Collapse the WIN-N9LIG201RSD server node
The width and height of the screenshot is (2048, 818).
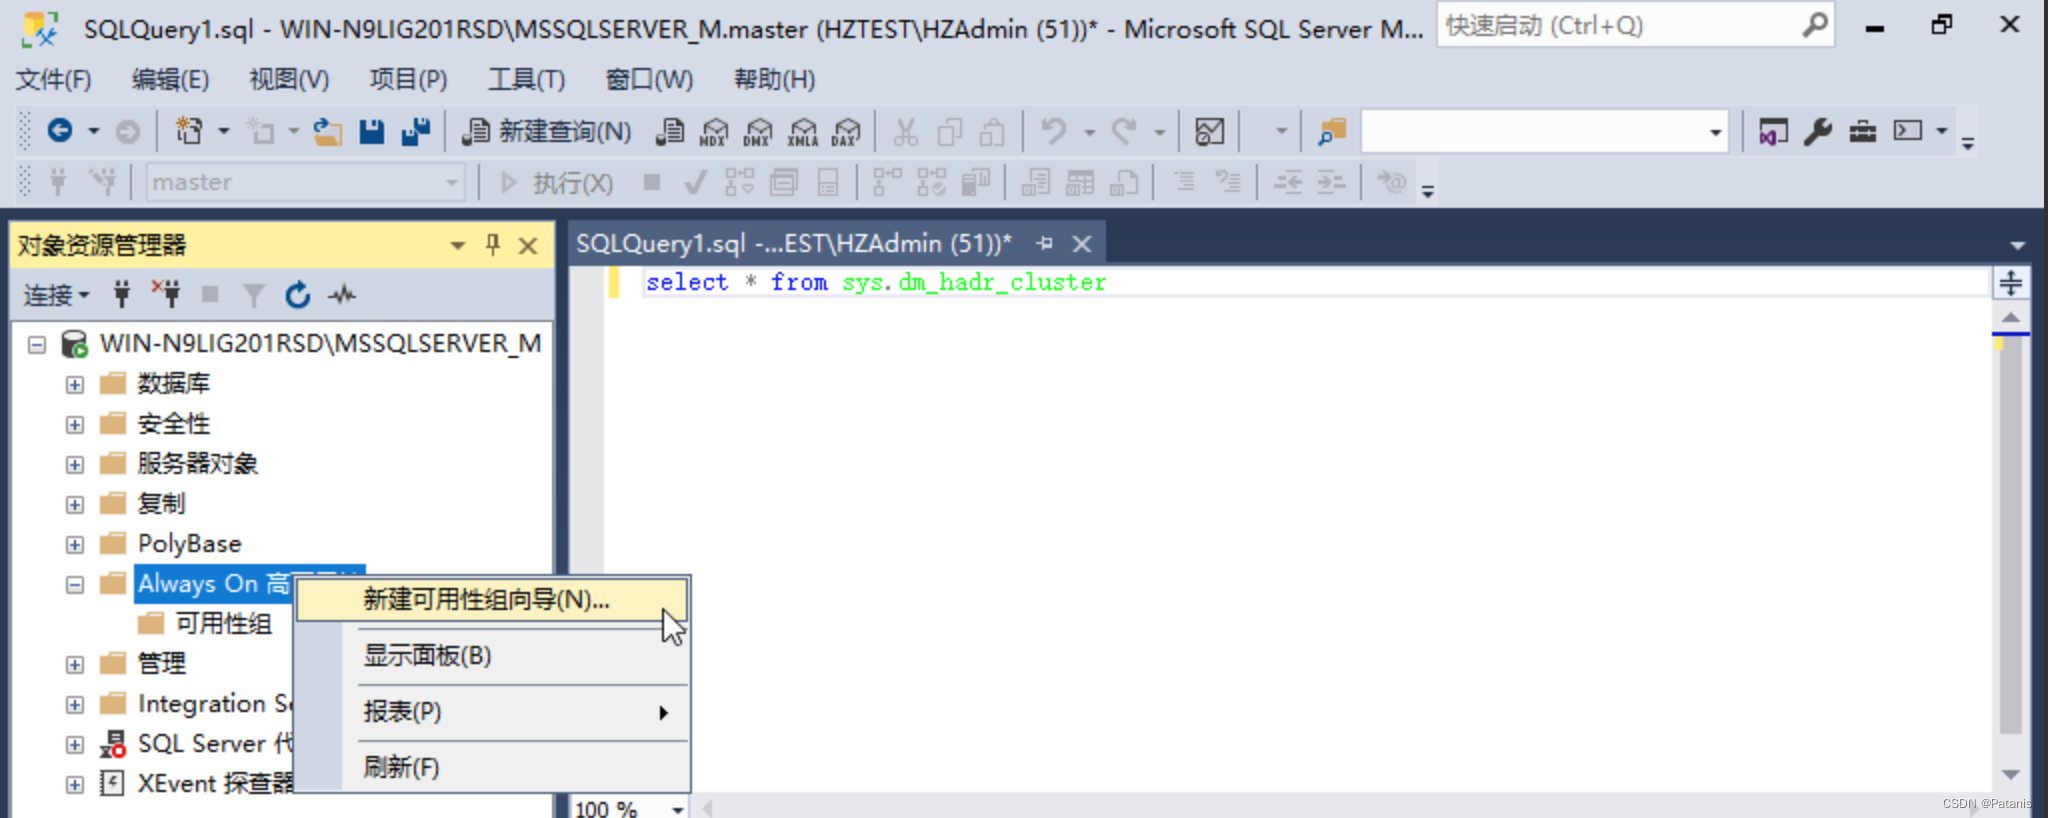[x=37, y=345]
